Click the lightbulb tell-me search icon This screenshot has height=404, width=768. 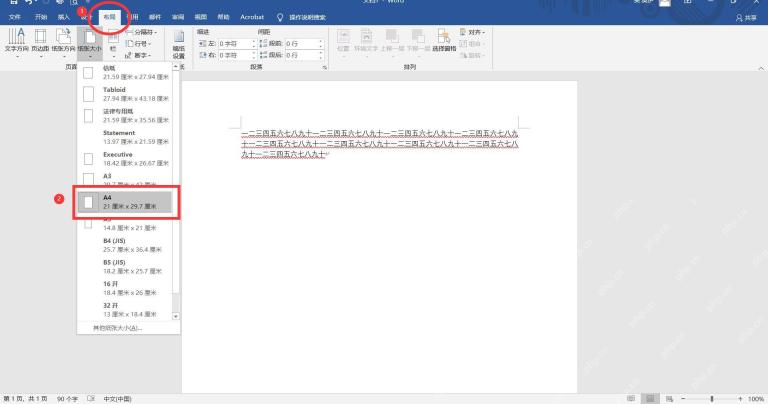(x=280, y=17)
